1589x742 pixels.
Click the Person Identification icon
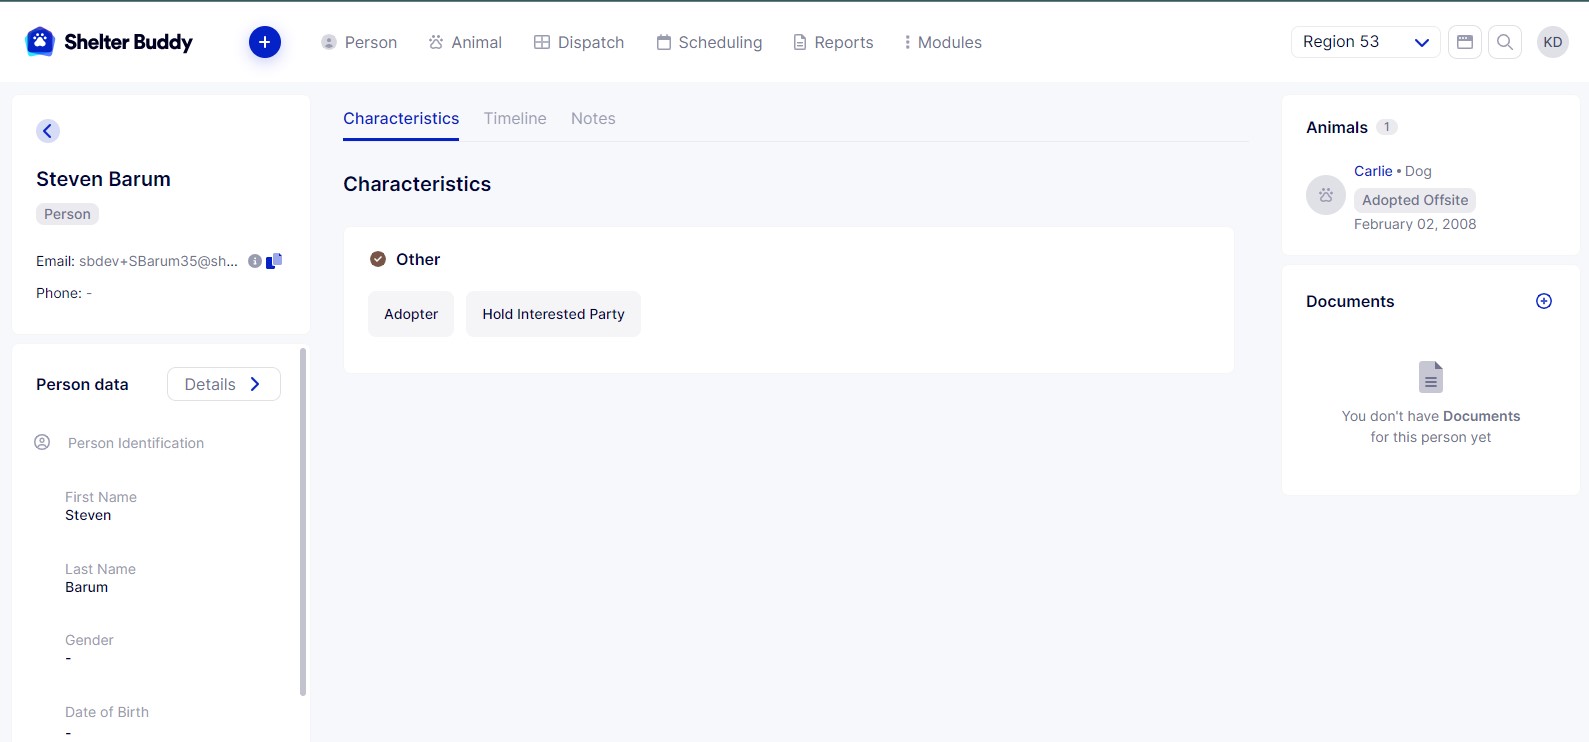42,442
